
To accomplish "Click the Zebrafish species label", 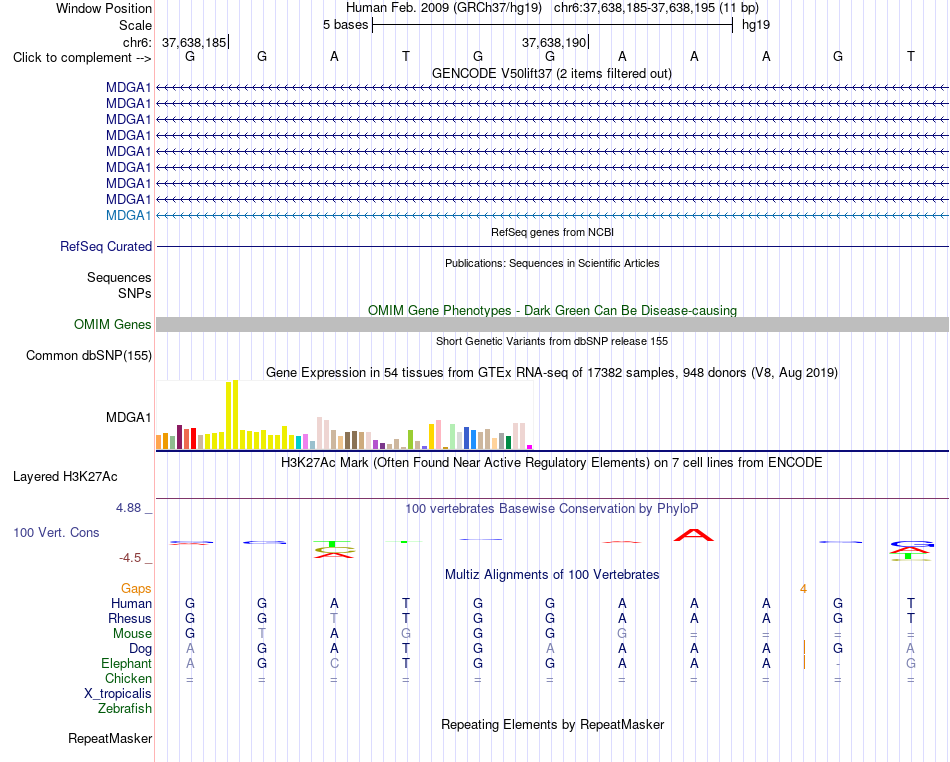I will click(125, 709).
